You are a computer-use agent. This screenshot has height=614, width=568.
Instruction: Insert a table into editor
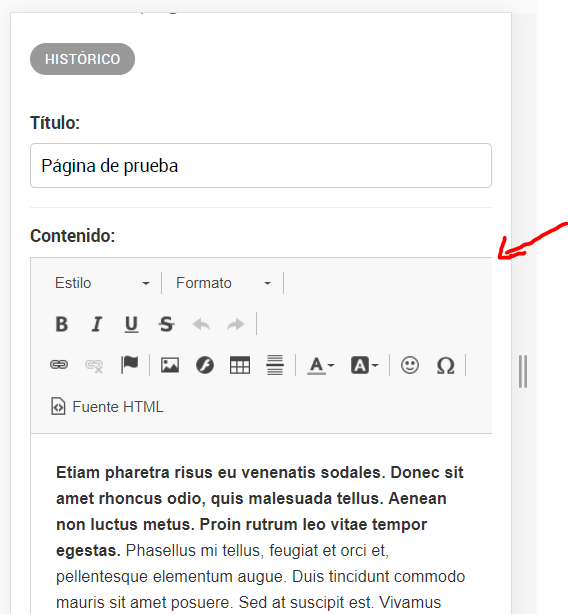pyautogui.click(x=240, y=365)
